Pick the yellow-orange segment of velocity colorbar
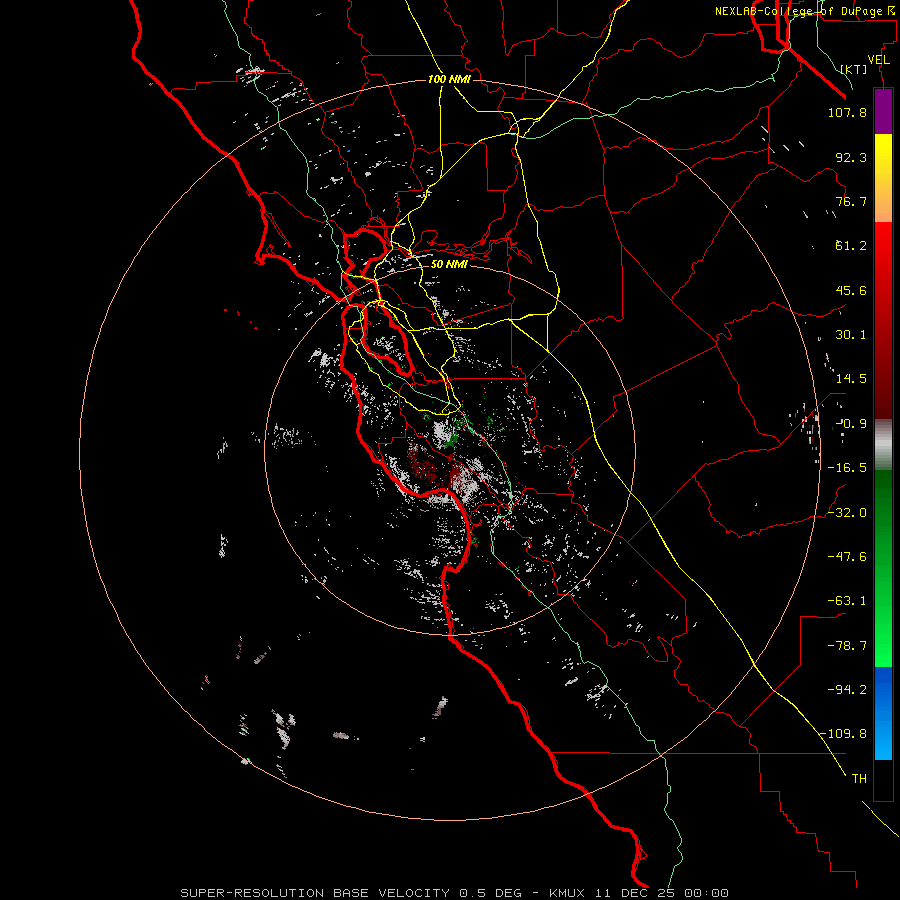The height and width of the screenshot is (900, 900). 883,178
